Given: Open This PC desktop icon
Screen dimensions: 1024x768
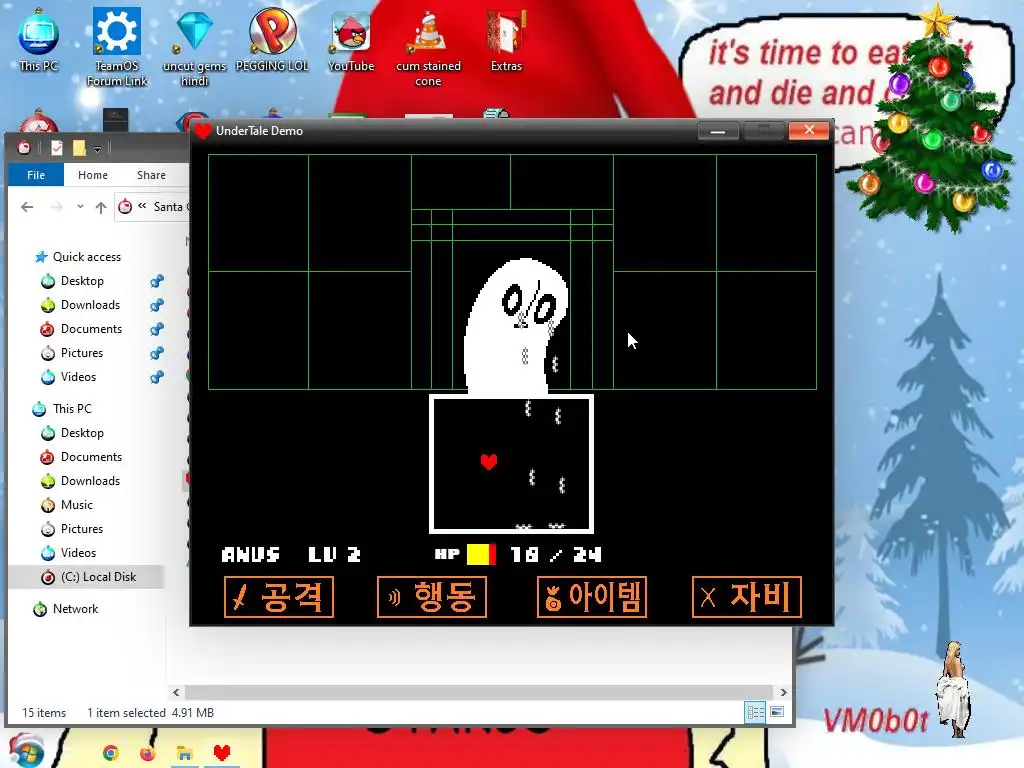Looking at the screenshot, I should click(x=38, y=40).
